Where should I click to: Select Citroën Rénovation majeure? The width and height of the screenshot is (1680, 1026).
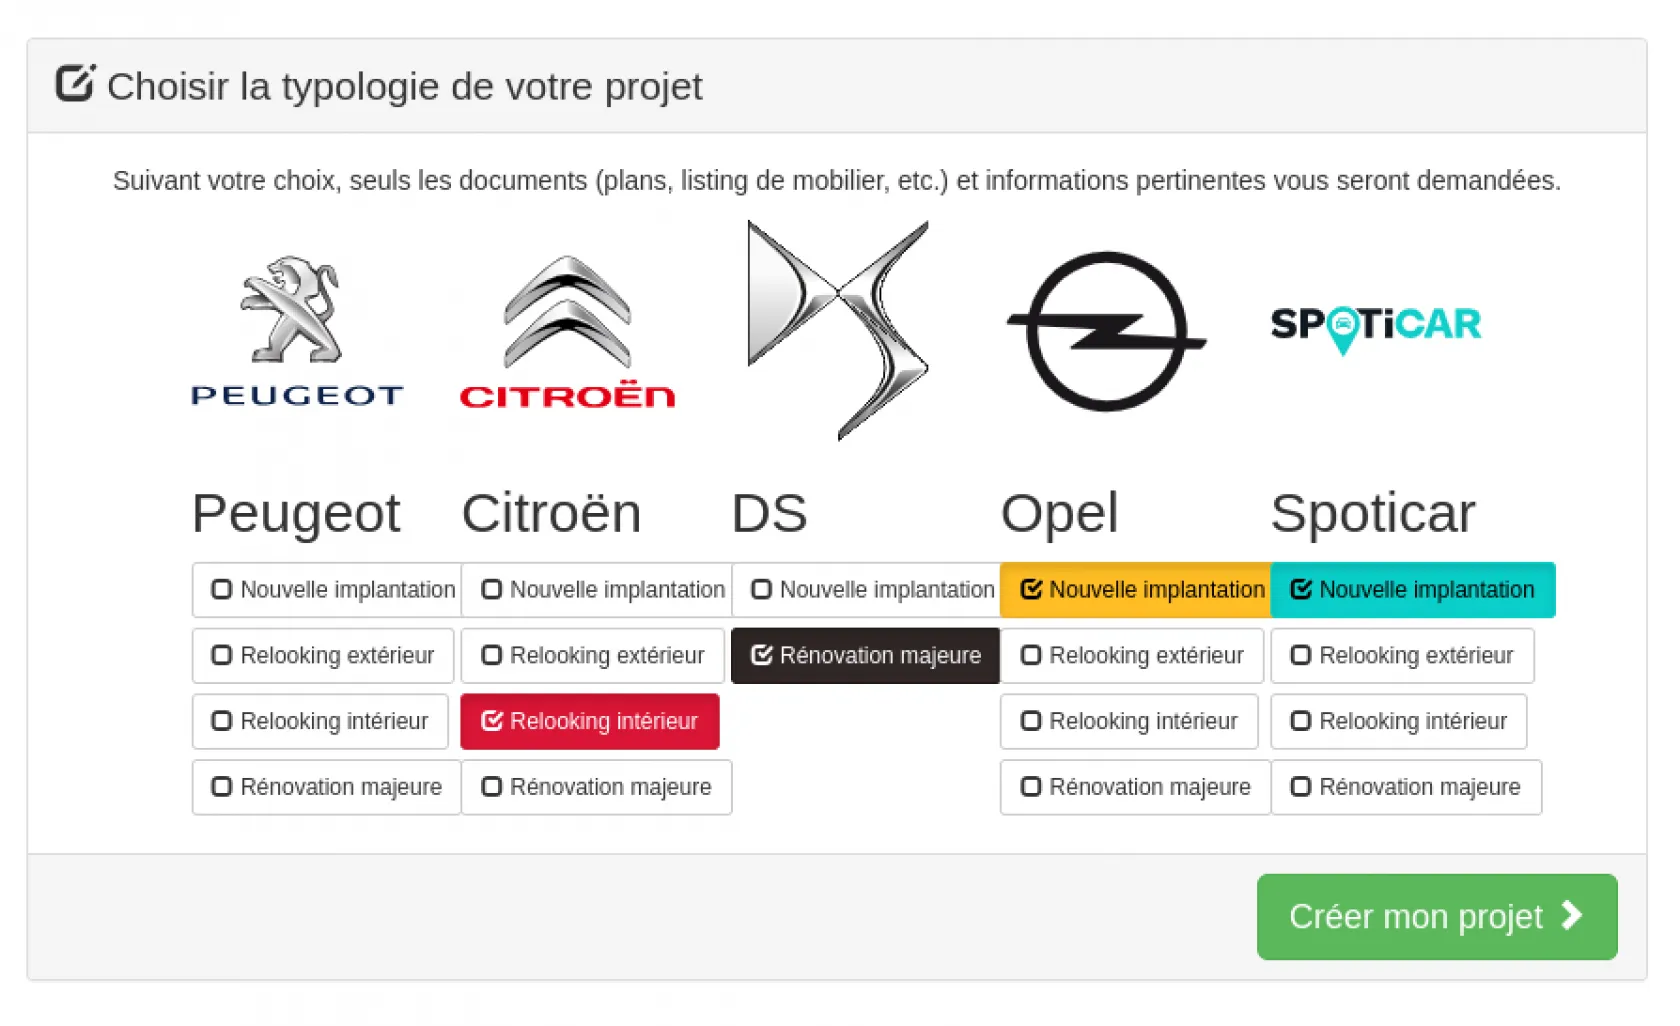(596, 788)
